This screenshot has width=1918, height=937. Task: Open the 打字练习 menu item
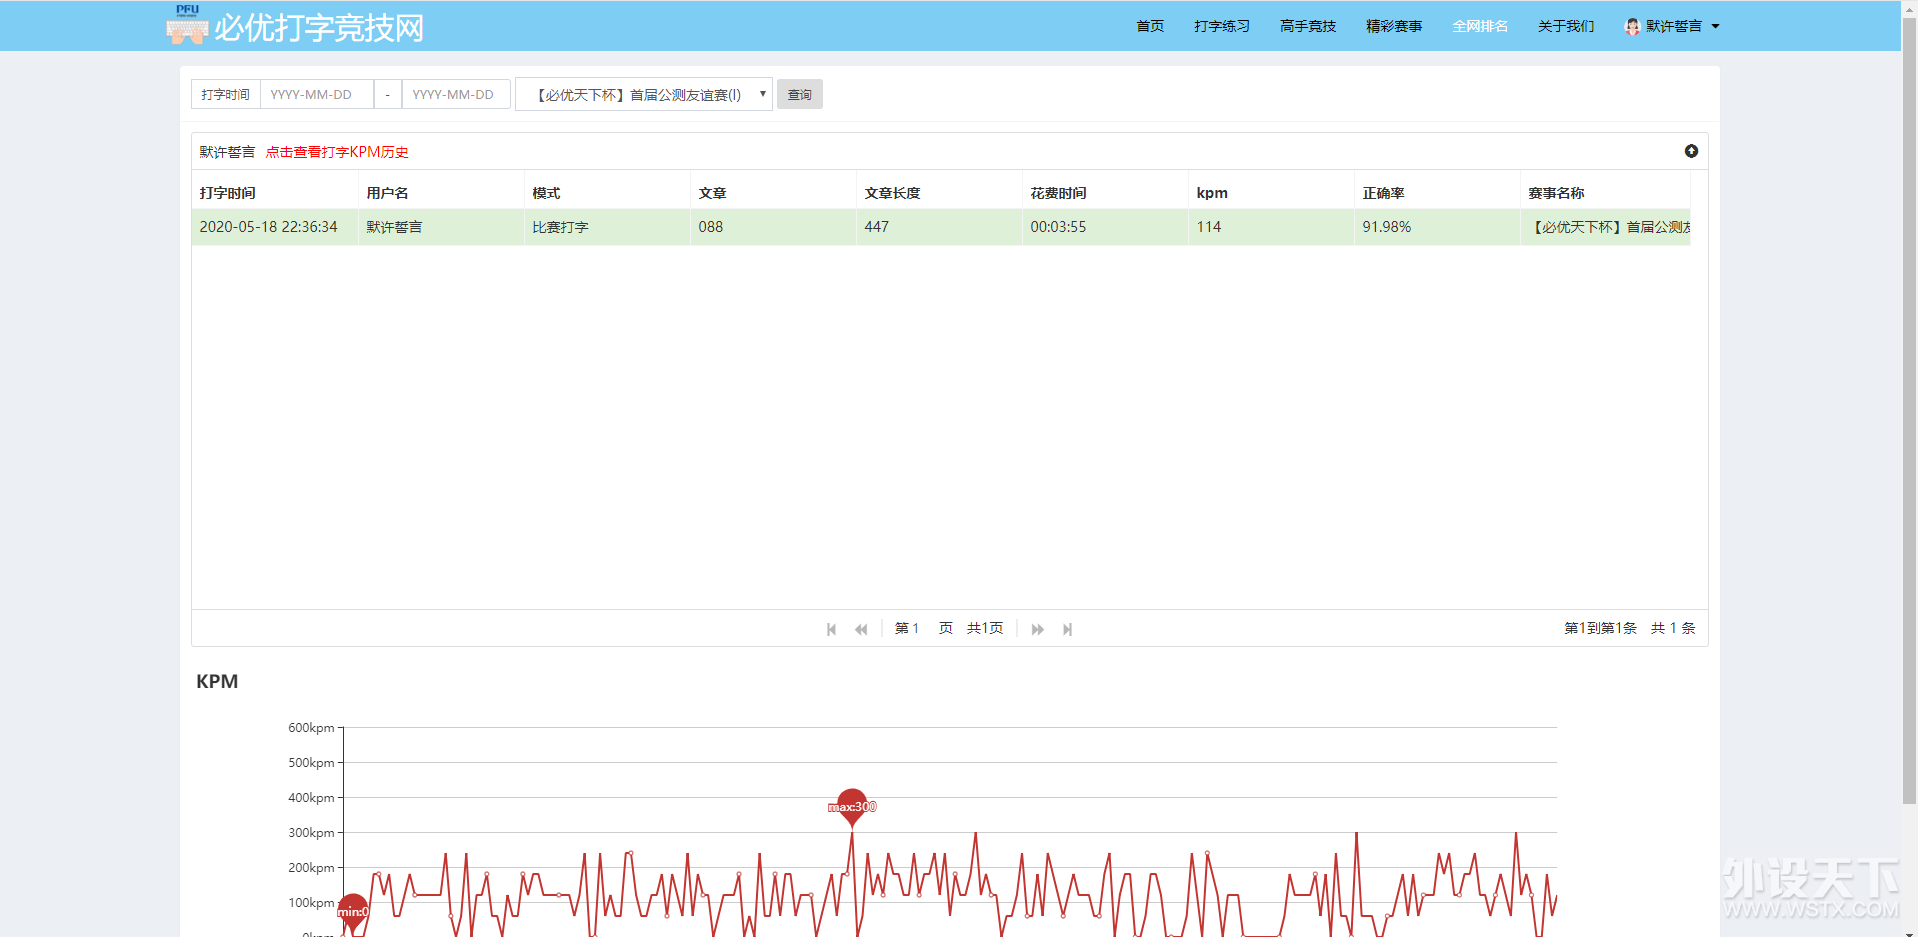[x=1222, y=26]
